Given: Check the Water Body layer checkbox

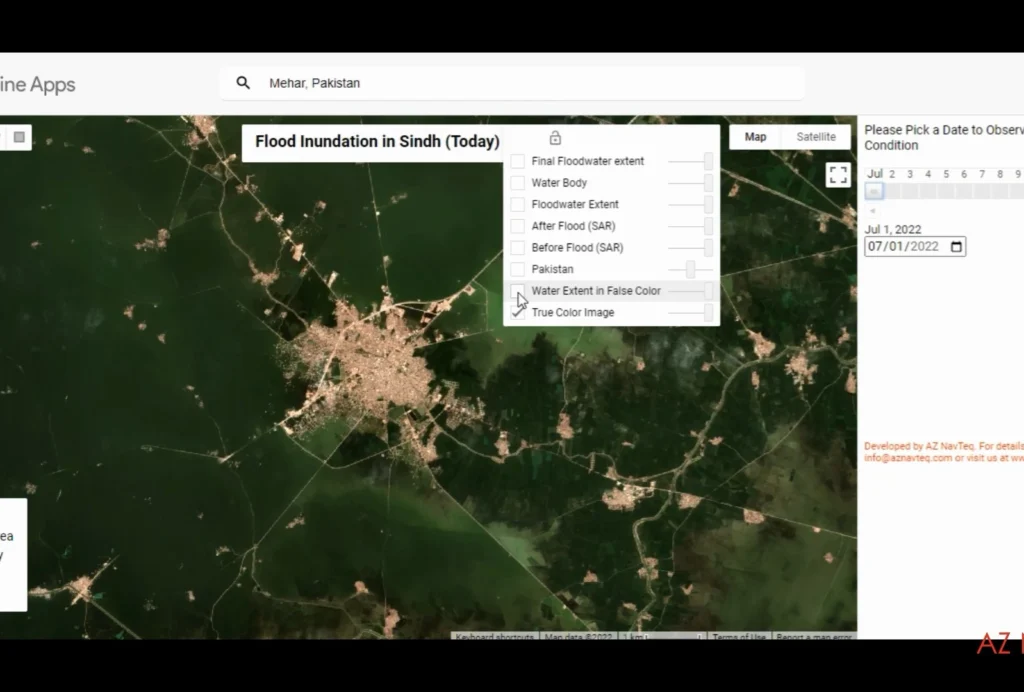Looking at the screenshot, I should 518,183.
